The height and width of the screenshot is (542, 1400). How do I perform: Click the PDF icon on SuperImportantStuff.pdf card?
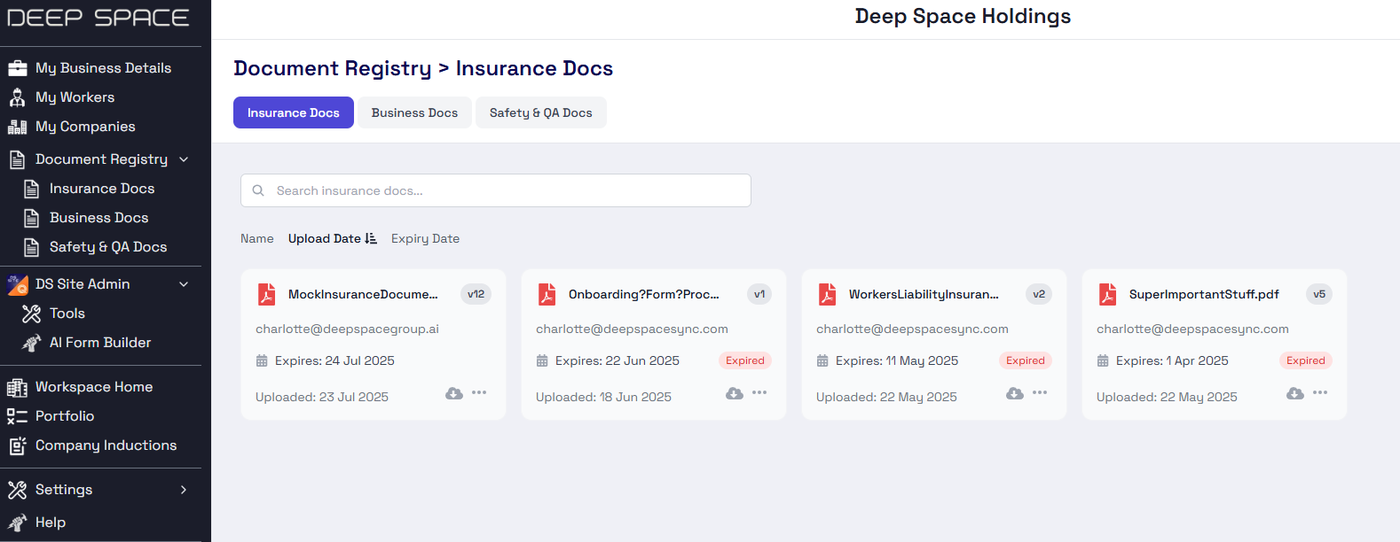tap(1108, 295)
